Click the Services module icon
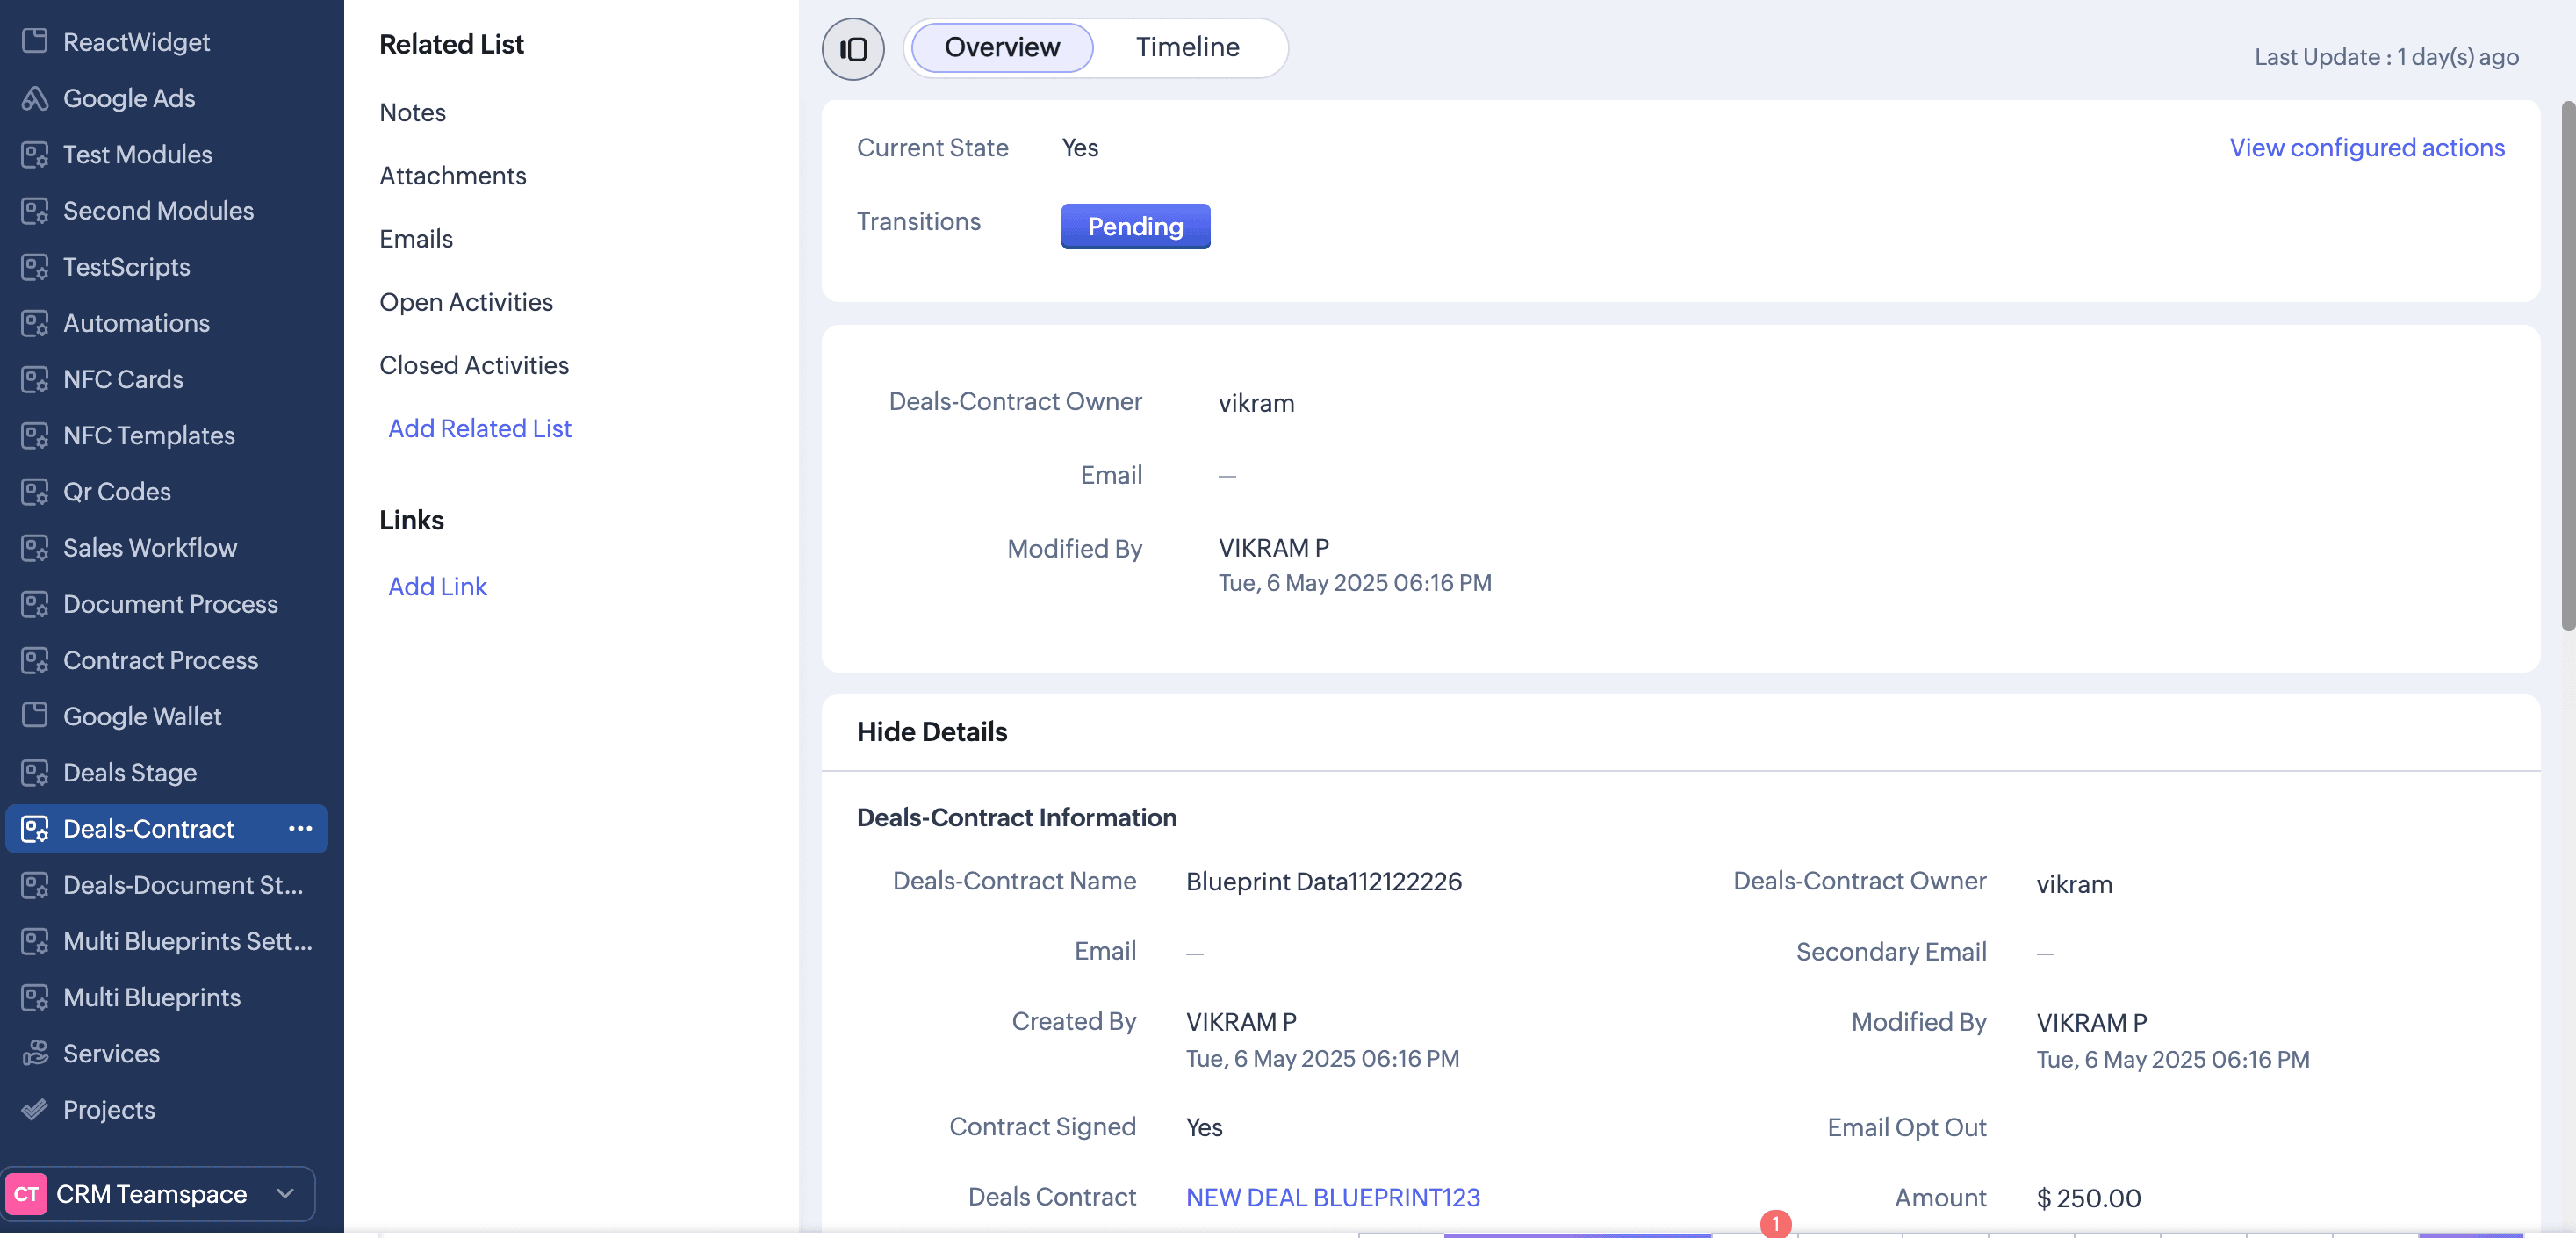Viewport: 2576px width, 1238px height. point(35,1053)
